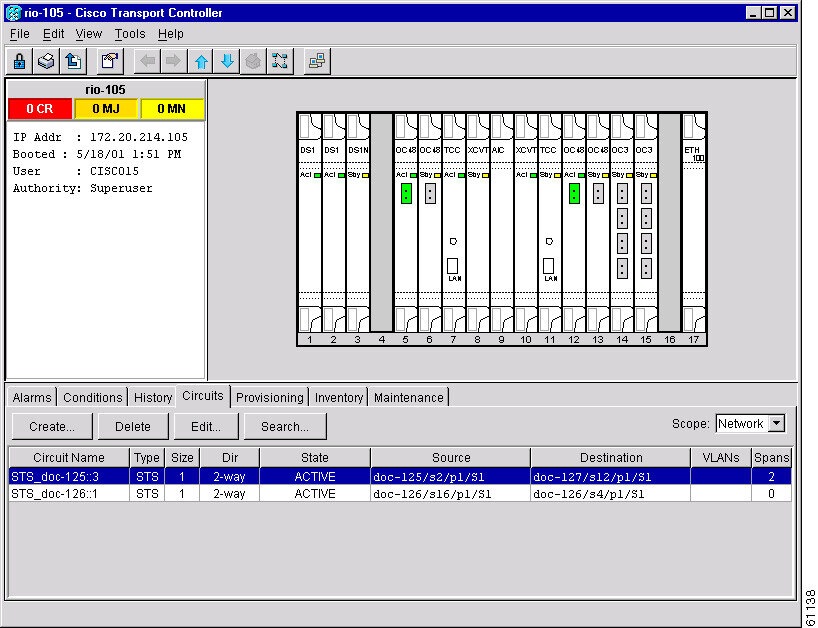Select the gray port on slot 13 OC48 card
This screenshot has width=818, height=628.
(598, 194)
